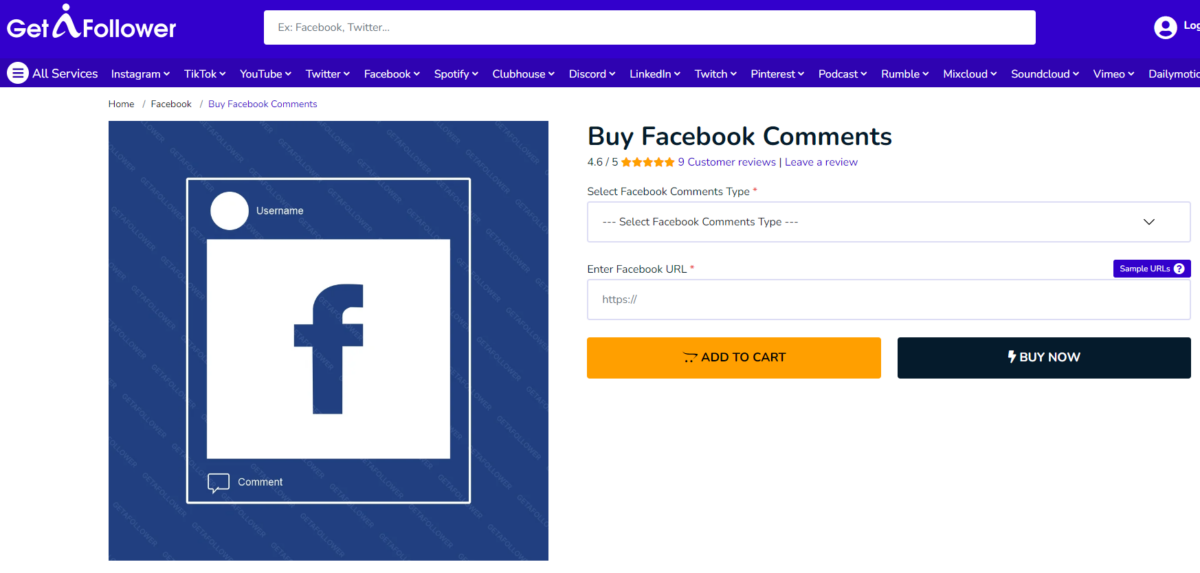The image size is (1200, 573).
Task: Click the Sample URLs help question icon
Action: pos(1179,269)
